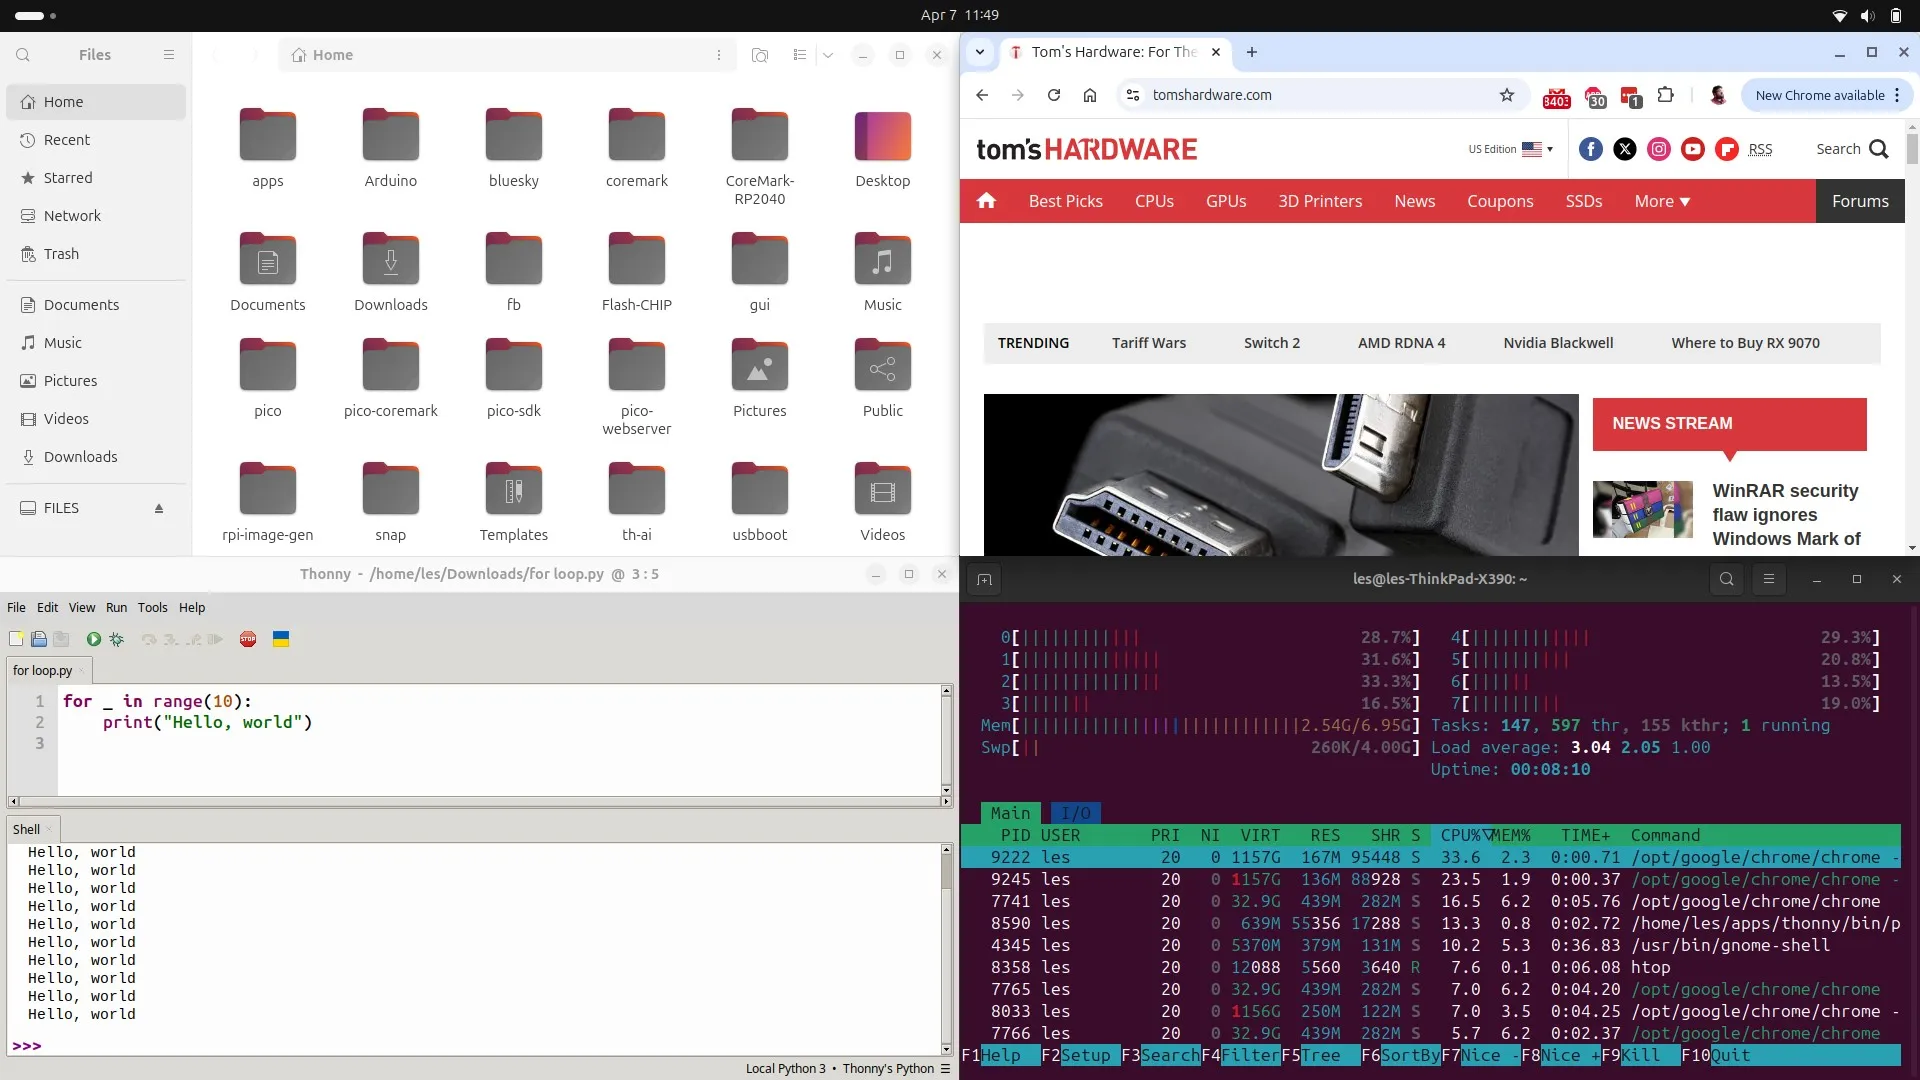Switch to htop's I/O tab
1920x1080 pixels.
coord(1076,813)
